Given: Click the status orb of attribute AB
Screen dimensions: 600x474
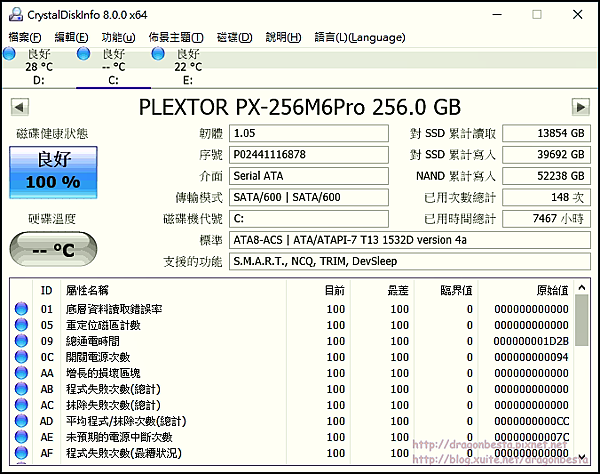Looking at the screenshot, I should coord(21,389).
